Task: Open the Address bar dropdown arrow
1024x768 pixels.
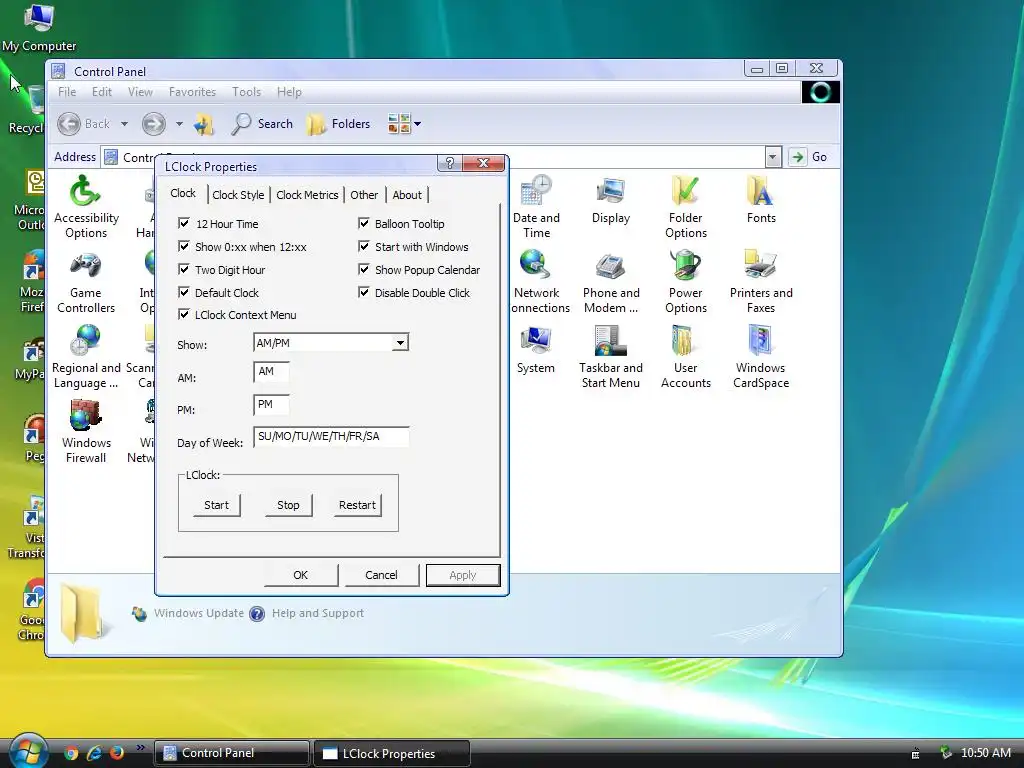Action: (773, 157)
